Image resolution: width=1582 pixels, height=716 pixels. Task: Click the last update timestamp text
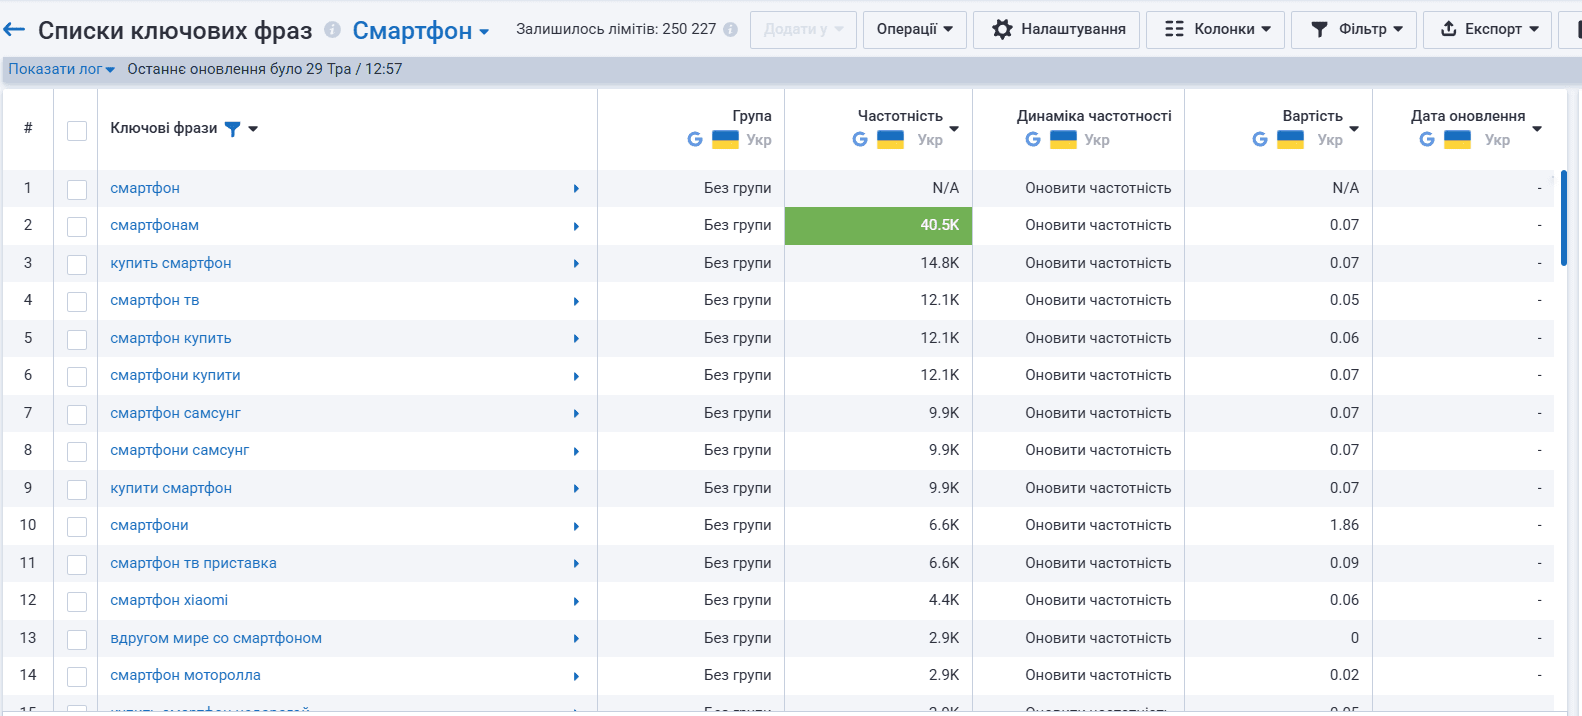point(265,69)
